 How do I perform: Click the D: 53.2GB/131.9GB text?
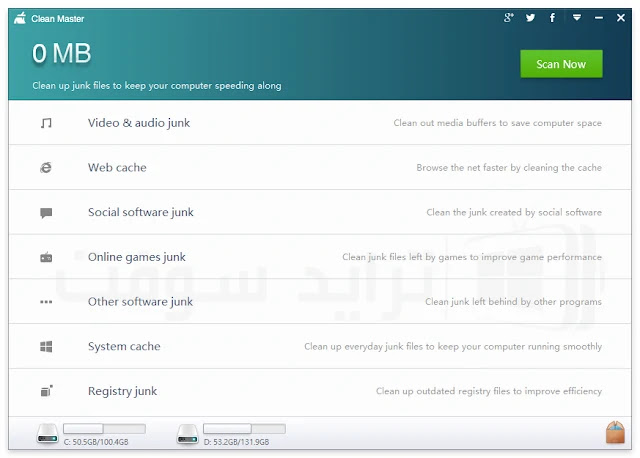click(236, 442)
